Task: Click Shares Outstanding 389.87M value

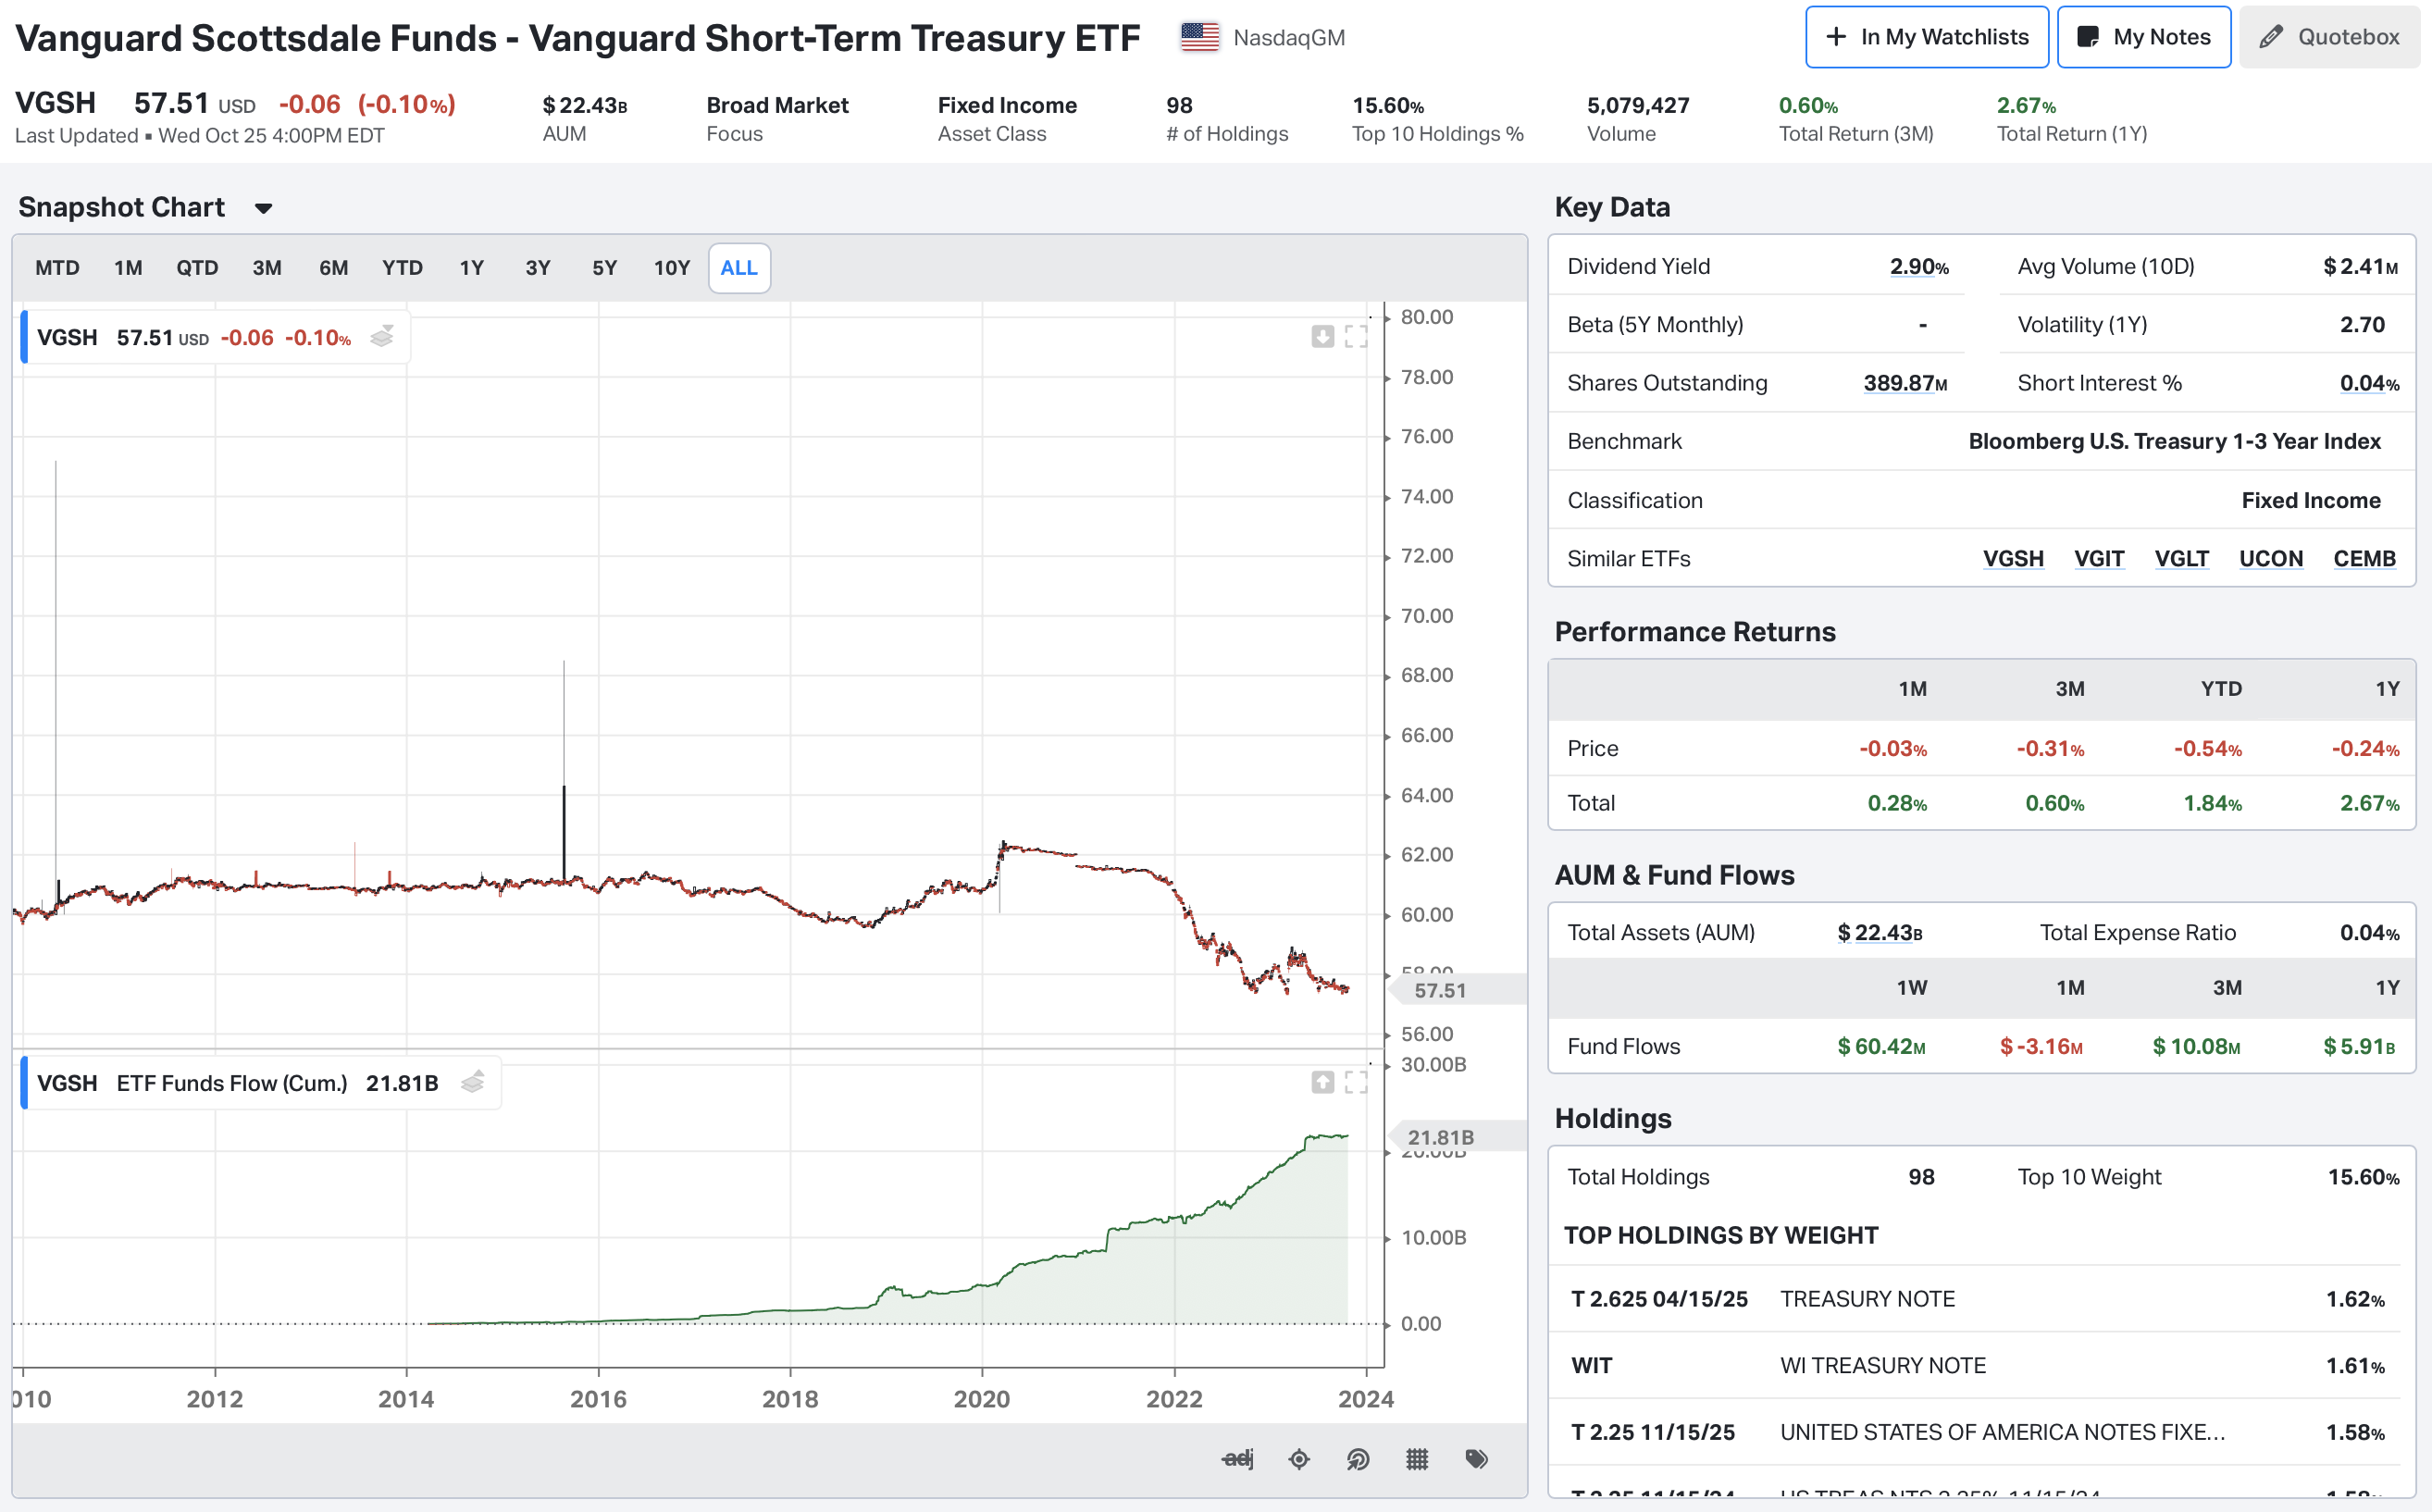Action: (1905, 383)
